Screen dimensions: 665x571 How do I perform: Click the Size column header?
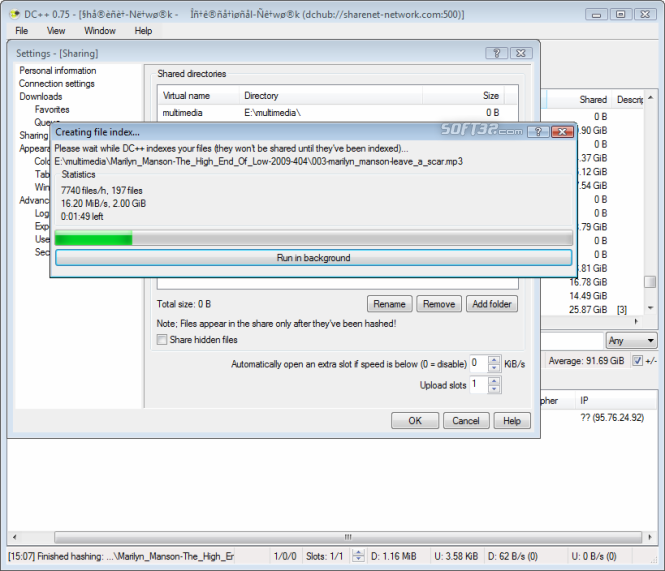click(464, 95)
